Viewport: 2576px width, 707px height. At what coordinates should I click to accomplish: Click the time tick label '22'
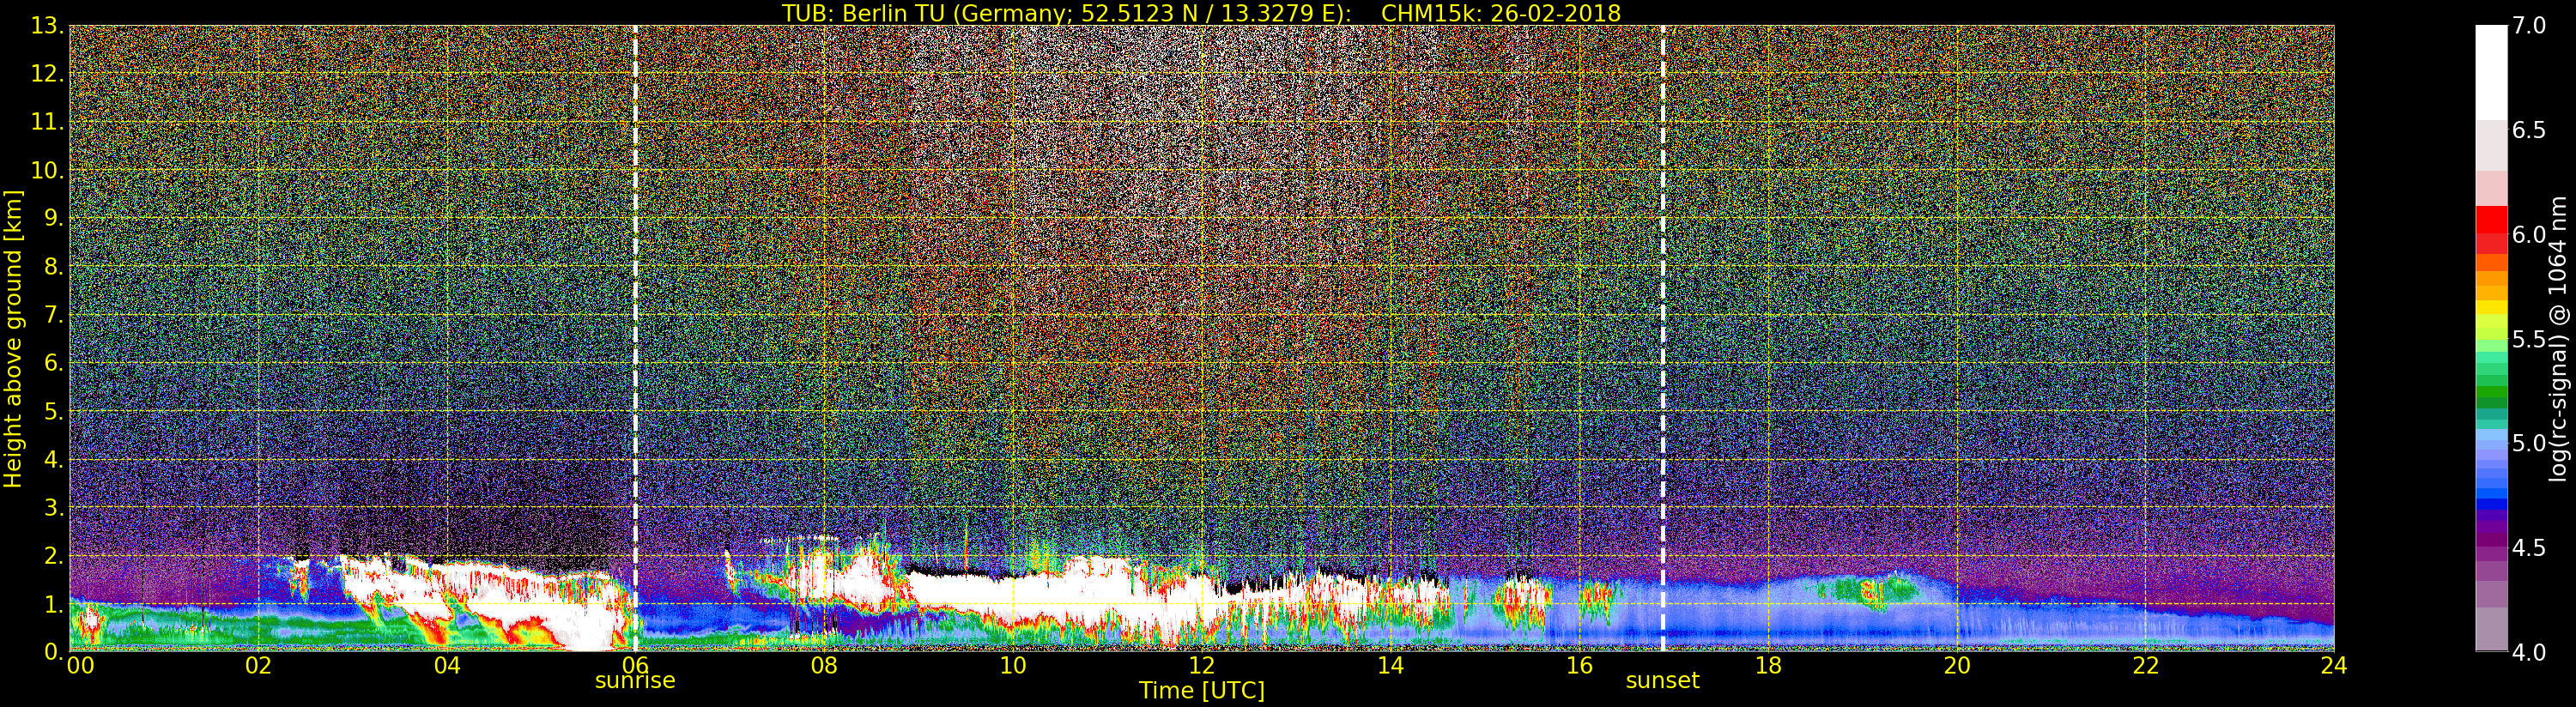[2145, 666]
